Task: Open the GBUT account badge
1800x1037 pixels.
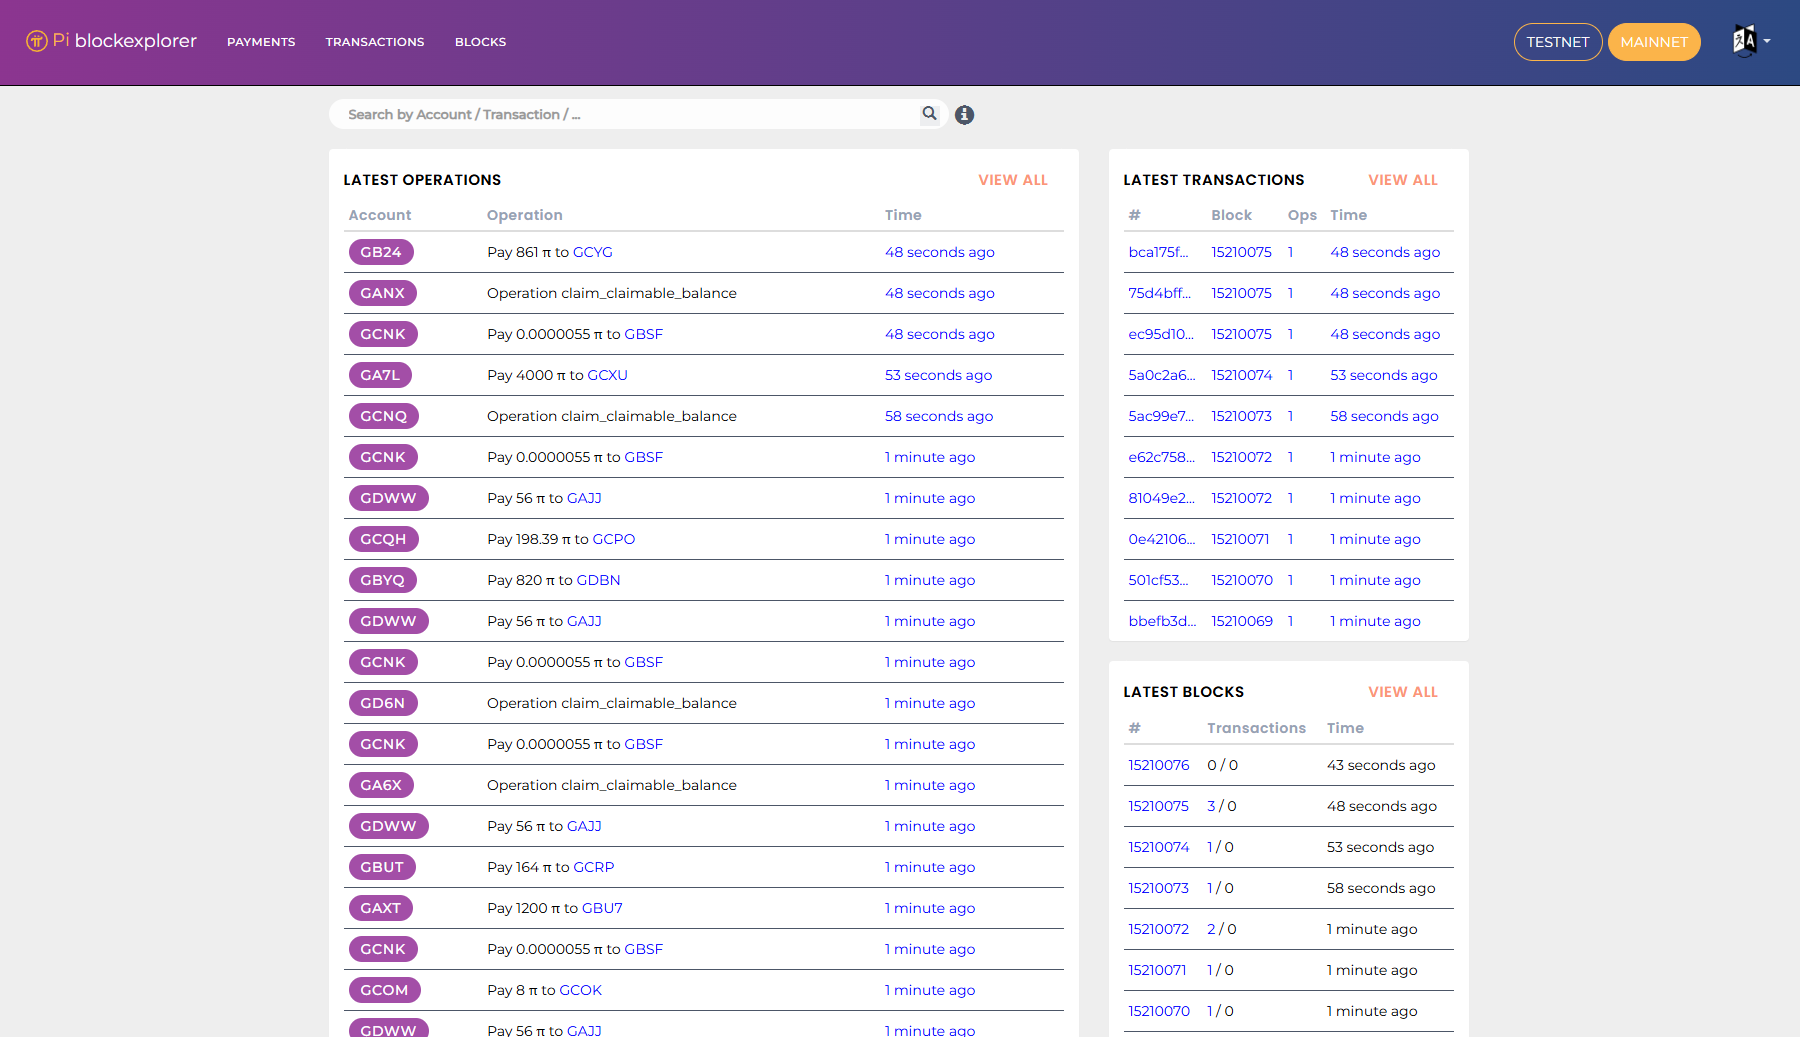Action: (x=382, y=867)
